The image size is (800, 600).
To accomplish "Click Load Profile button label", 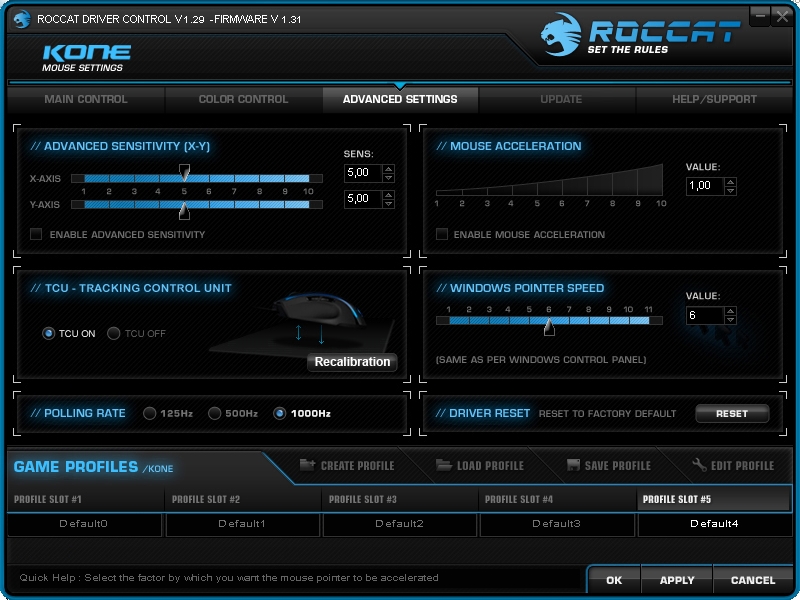I will pos(490,466).
